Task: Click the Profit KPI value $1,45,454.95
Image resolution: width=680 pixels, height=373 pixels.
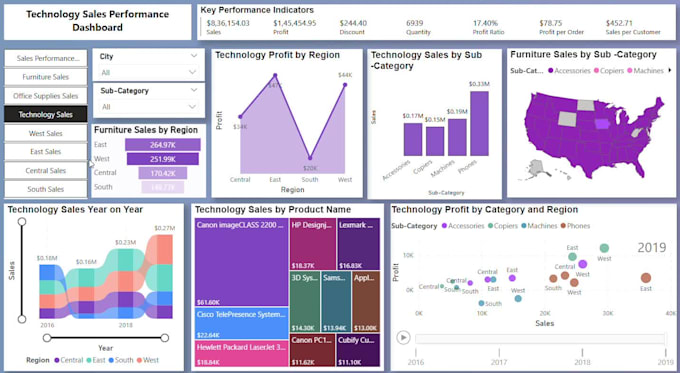Action: (294, 23)
